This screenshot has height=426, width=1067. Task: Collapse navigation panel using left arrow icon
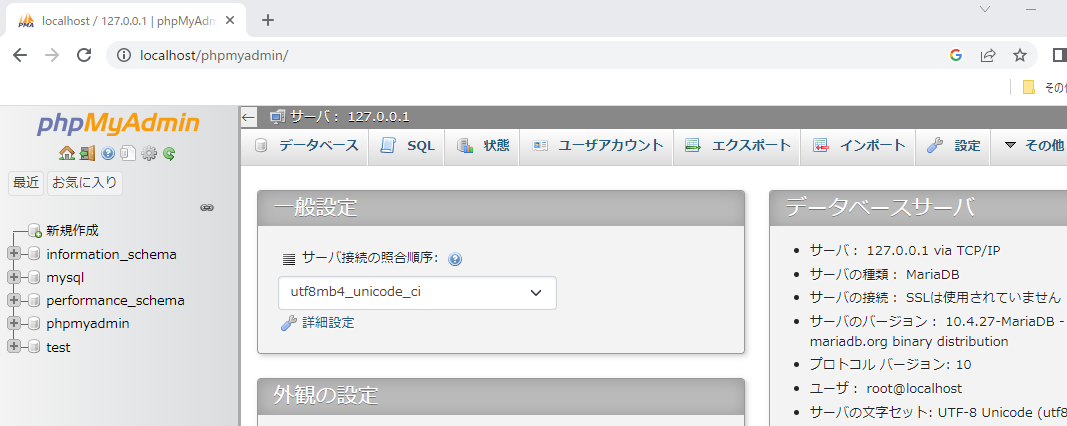point(248,117)
